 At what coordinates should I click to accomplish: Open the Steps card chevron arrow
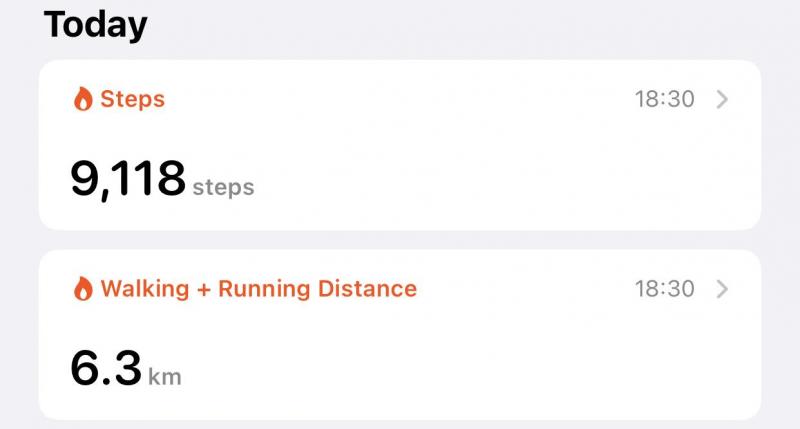tap(722, 99)
